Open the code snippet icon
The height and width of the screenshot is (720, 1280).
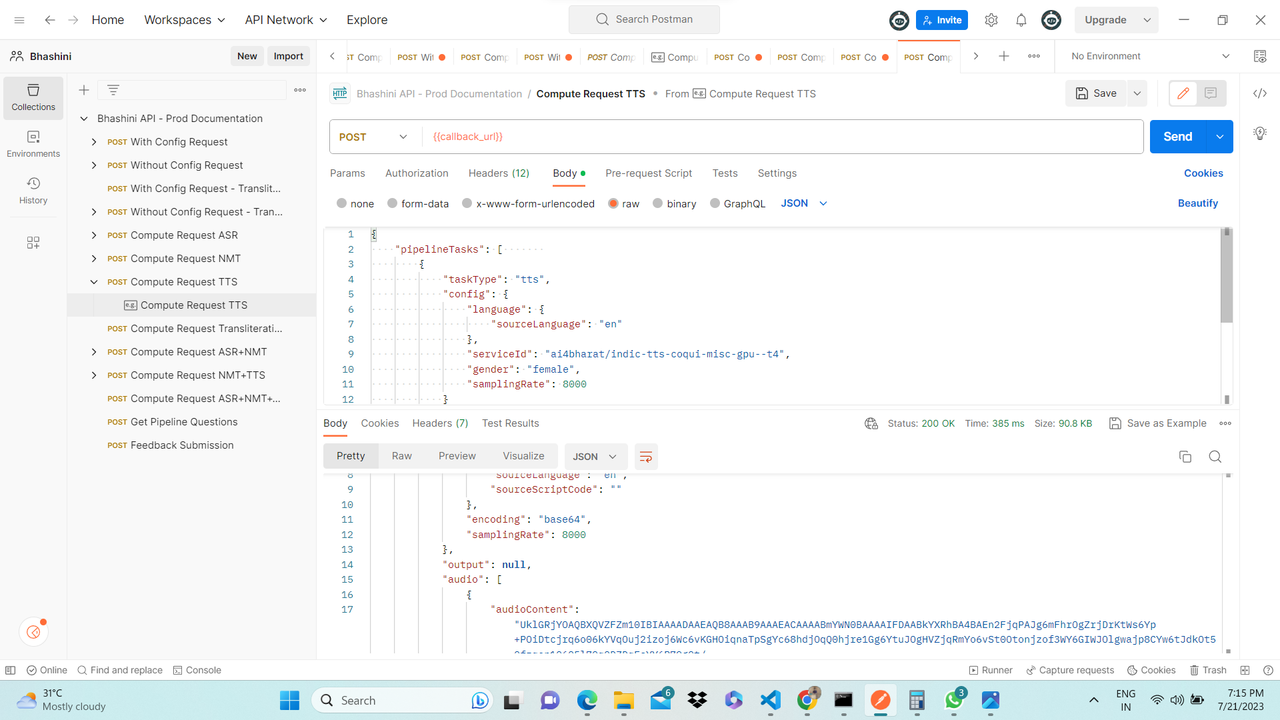[1259, 93]
